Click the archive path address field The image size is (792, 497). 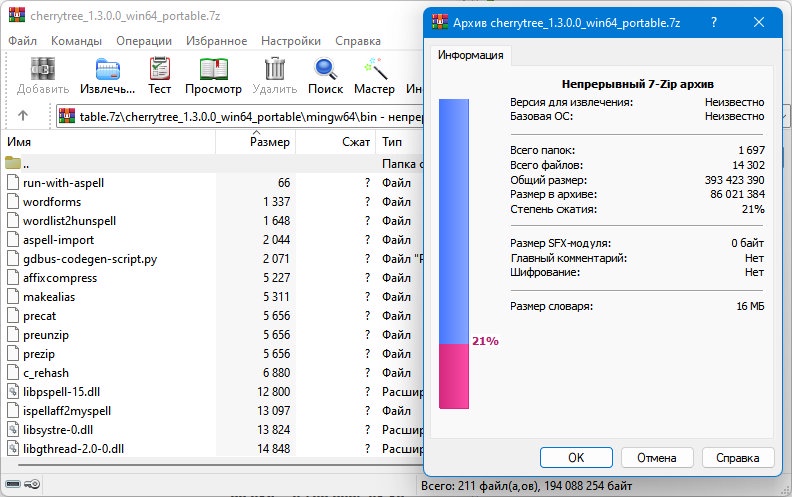(x=240, y=117)
